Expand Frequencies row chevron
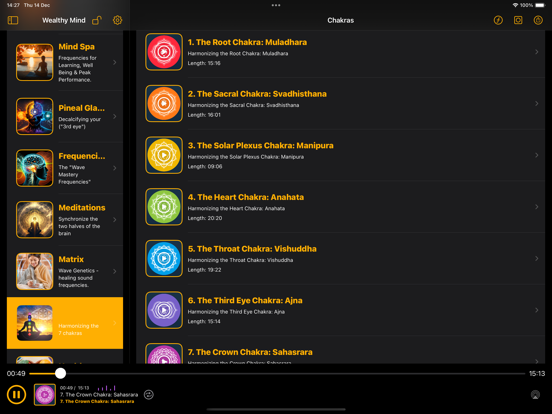The image size is (552, 414). click(115, 168)
